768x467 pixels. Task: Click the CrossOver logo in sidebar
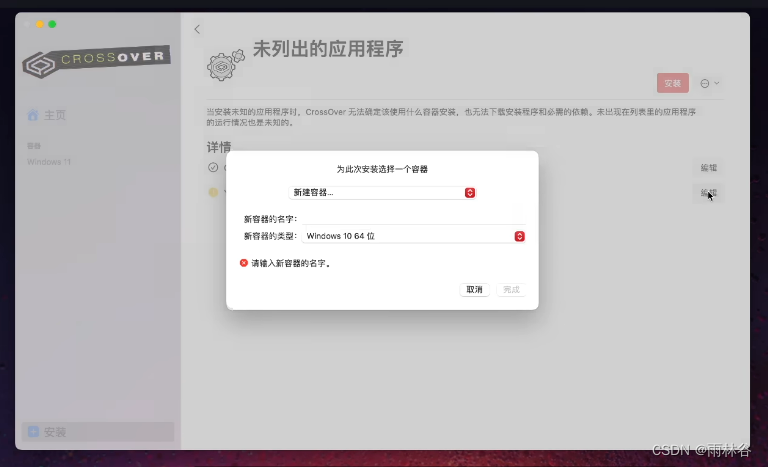click(96, 61)
